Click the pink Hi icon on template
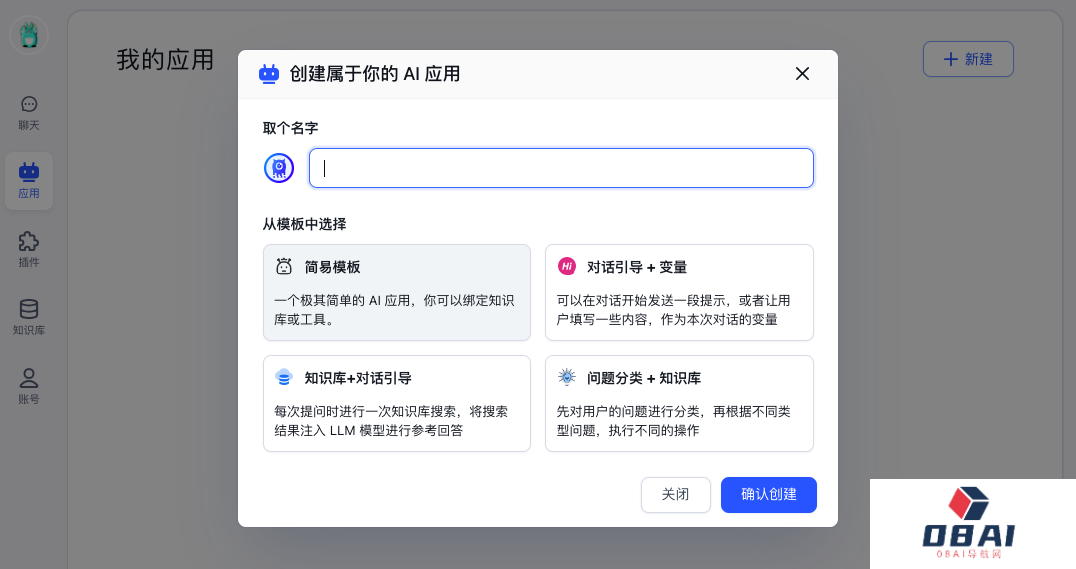The width and height of the screenshot is (1076, 569). pos(567,266)
